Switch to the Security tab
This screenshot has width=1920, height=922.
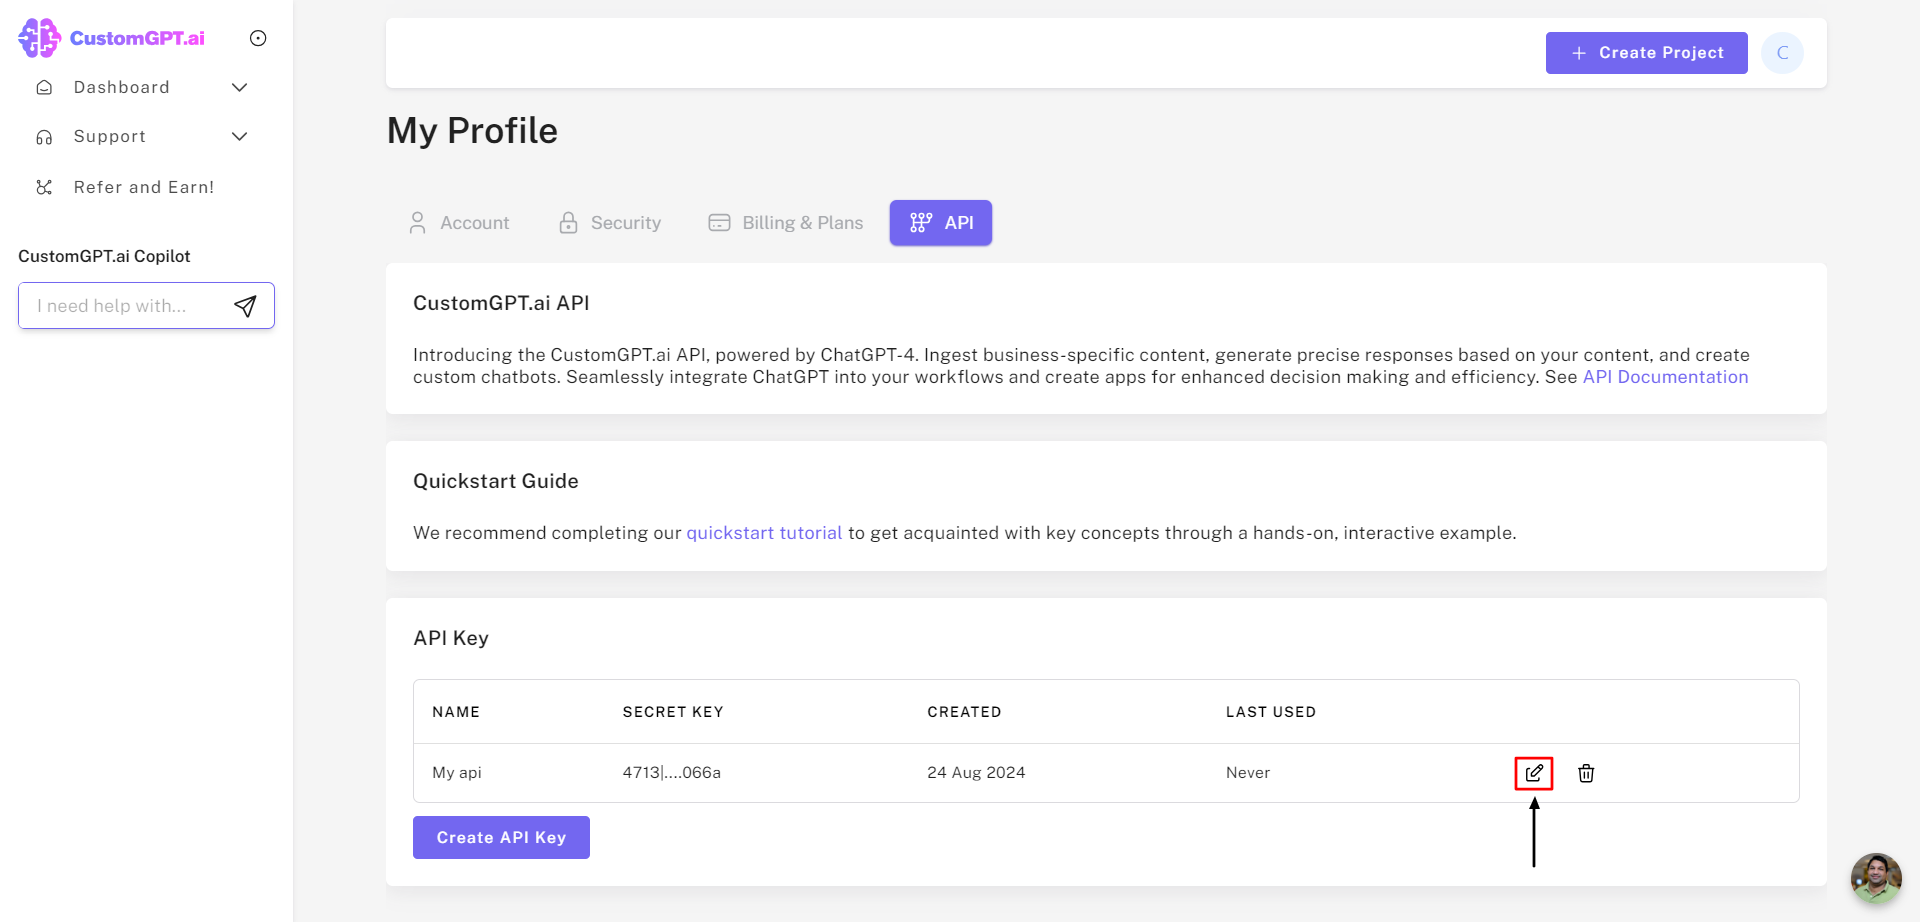coord(611,223)
